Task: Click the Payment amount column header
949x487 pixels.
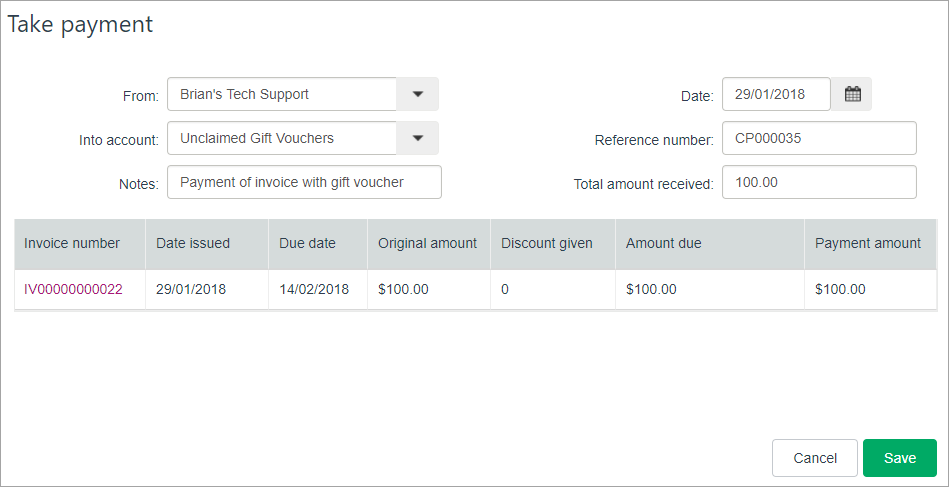Action: tap(870, 244)
